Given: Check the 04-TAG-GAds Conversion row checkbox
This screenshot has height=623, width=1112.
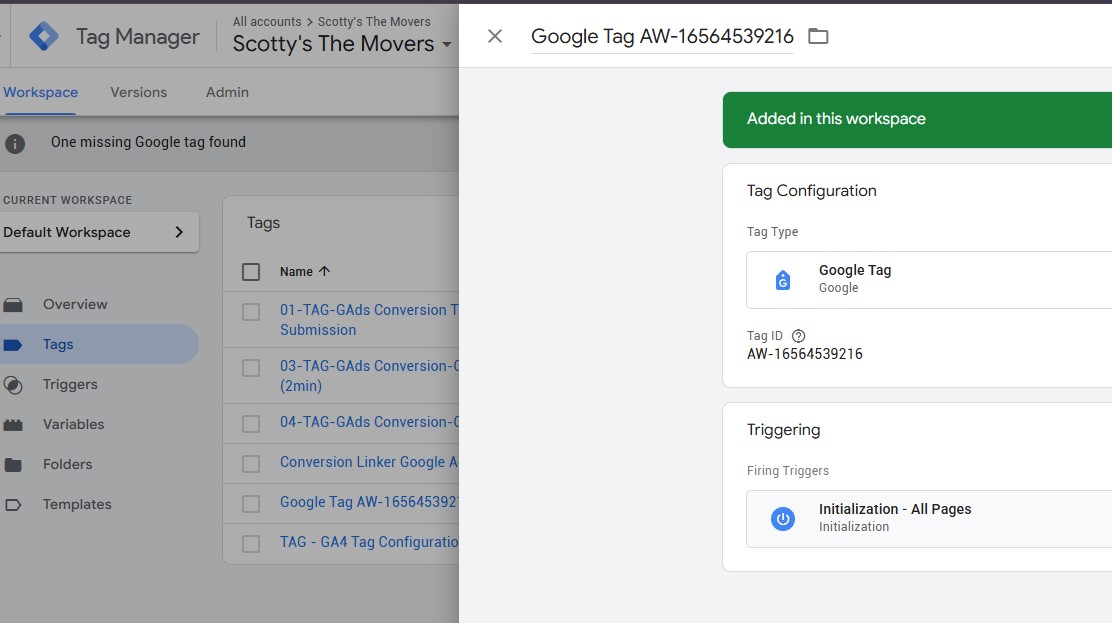Looking at the screenshot, I should click(251, 424).
